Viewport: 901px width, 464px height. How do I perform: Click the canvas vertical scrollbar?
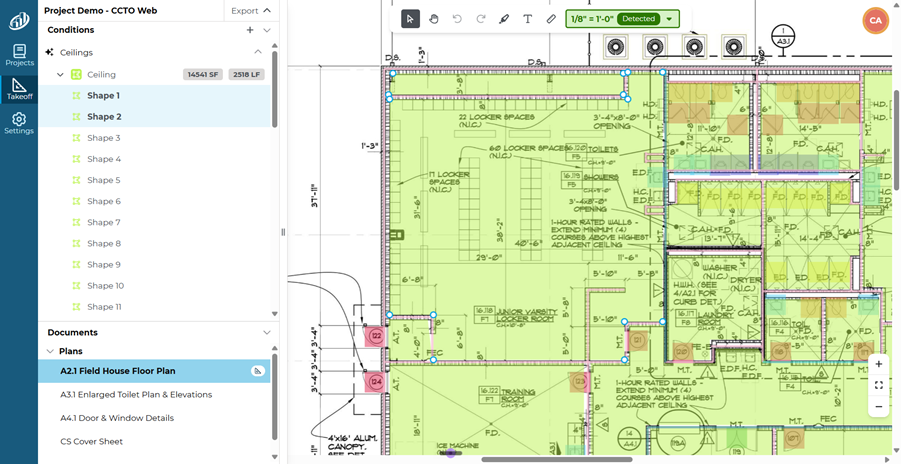coord(897,141)
